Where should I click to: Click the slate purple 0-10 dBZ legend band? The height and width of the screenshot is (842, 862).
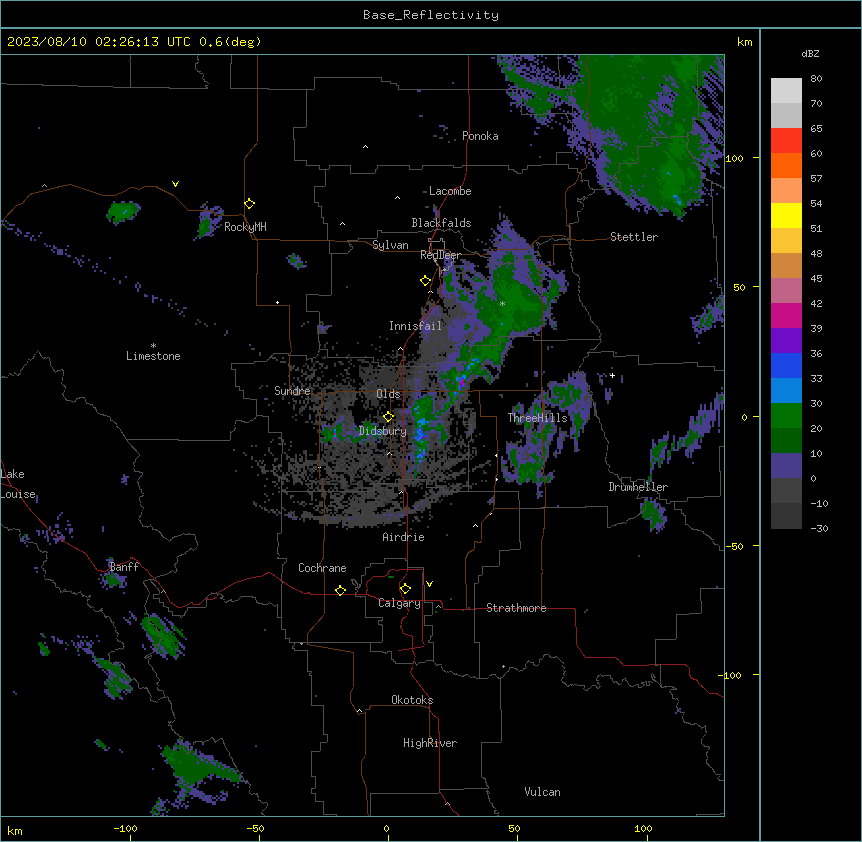click(786, 466)
